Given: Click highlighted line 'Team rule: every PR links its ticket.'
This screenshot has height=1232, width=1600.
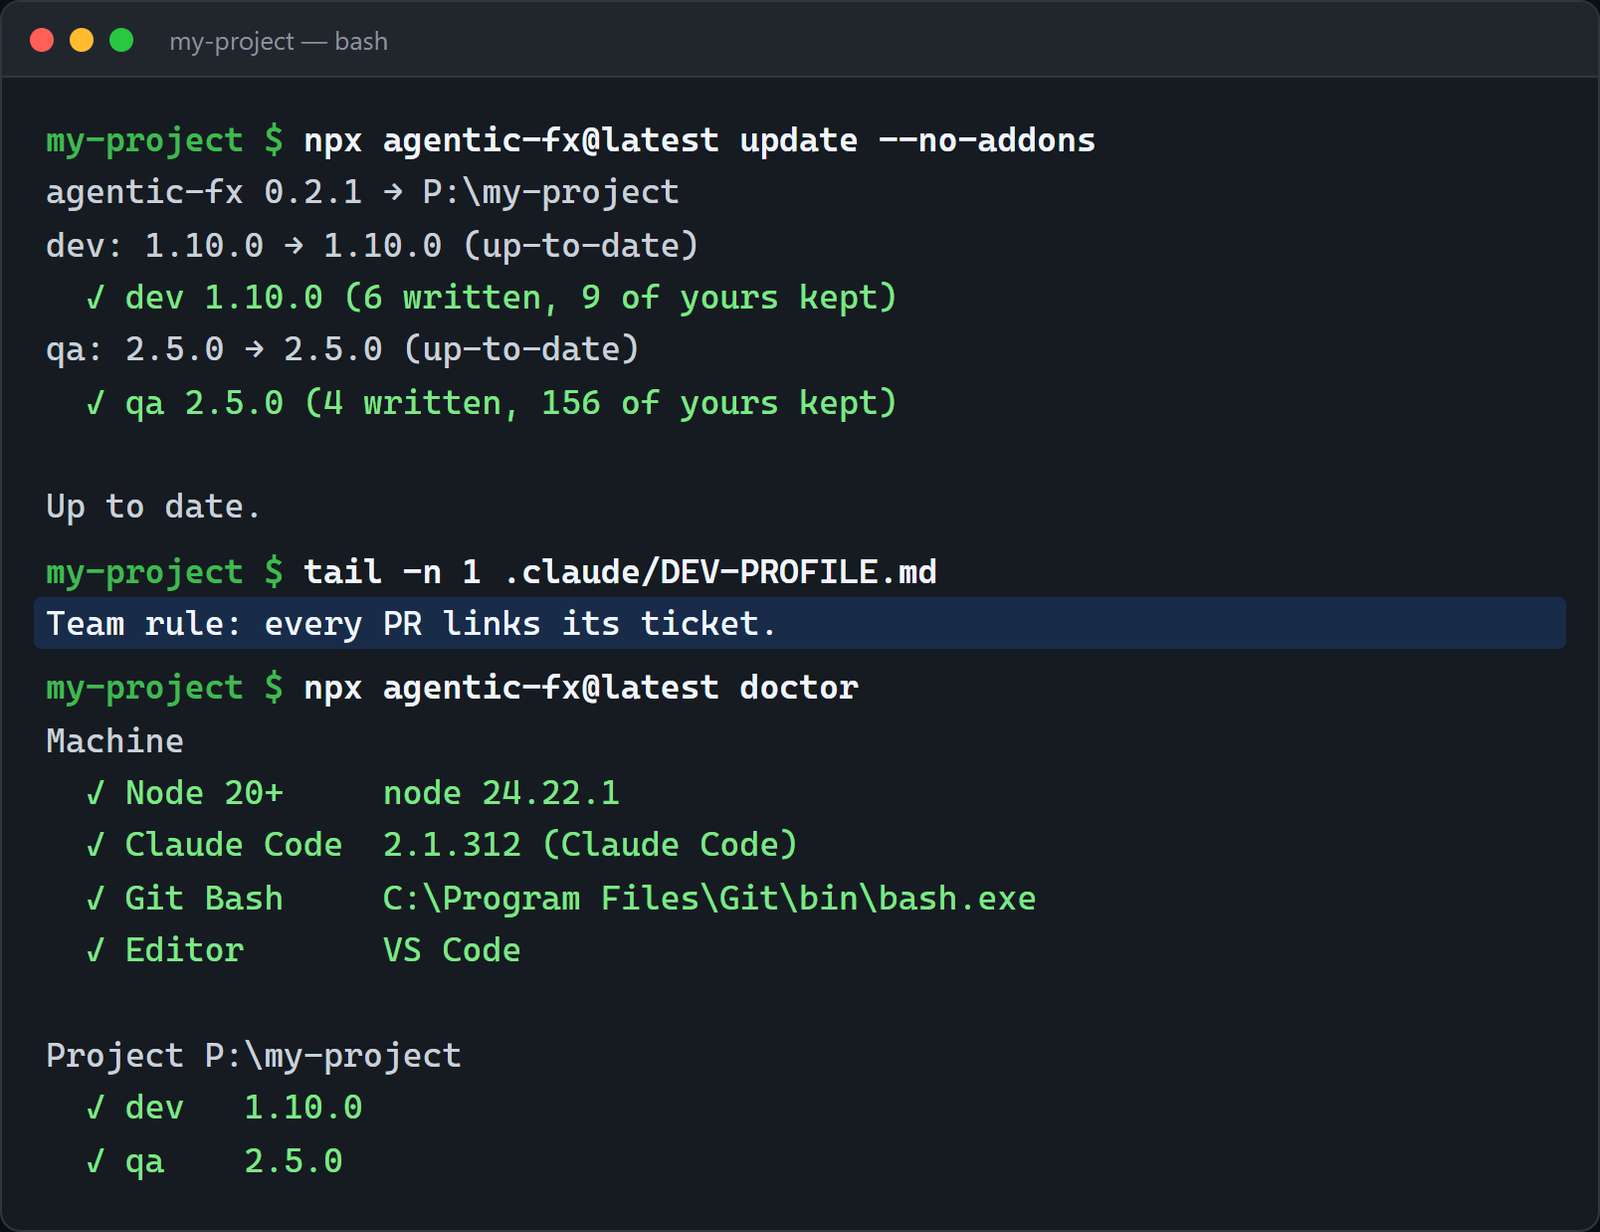Looking at the screenshot, I should [800, 623].
